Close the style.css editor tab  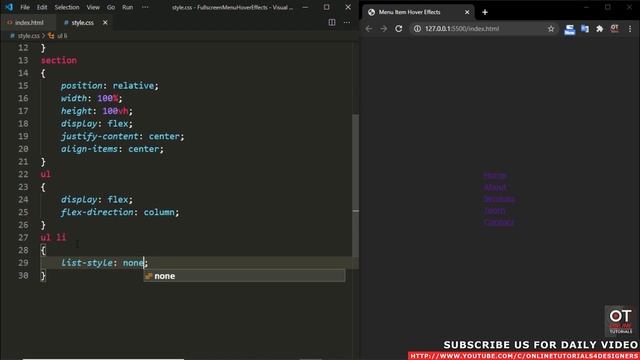coord(105,22)
